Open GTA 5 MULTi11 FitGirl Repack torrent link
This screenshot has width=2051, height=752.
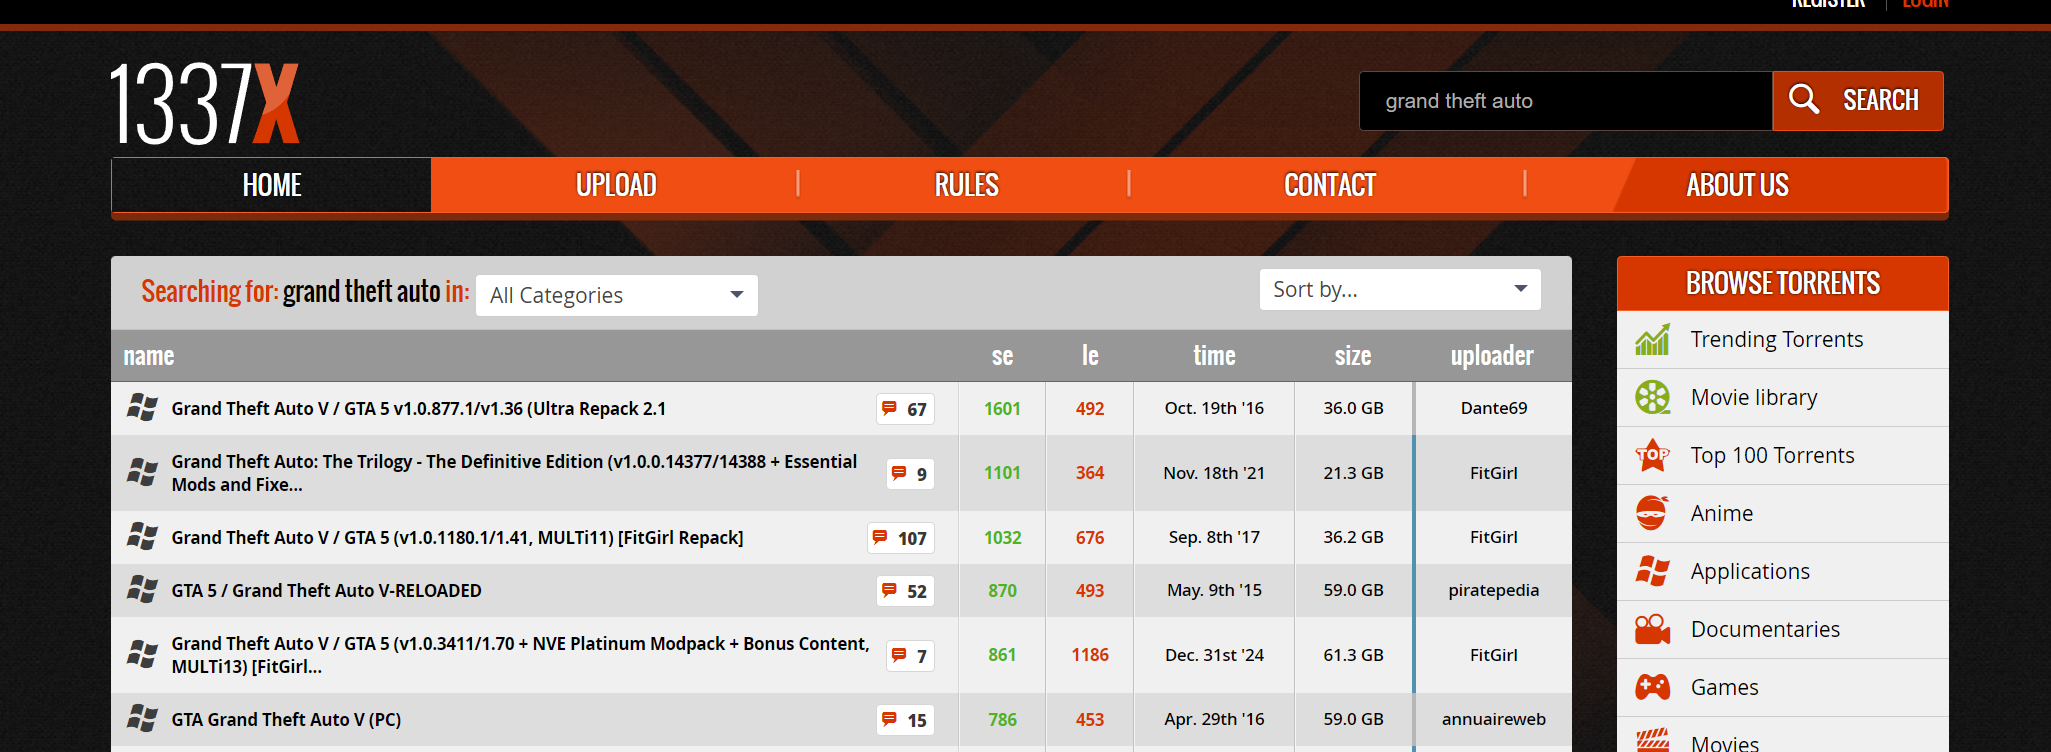pyautogui.click(x=457, y=537)
